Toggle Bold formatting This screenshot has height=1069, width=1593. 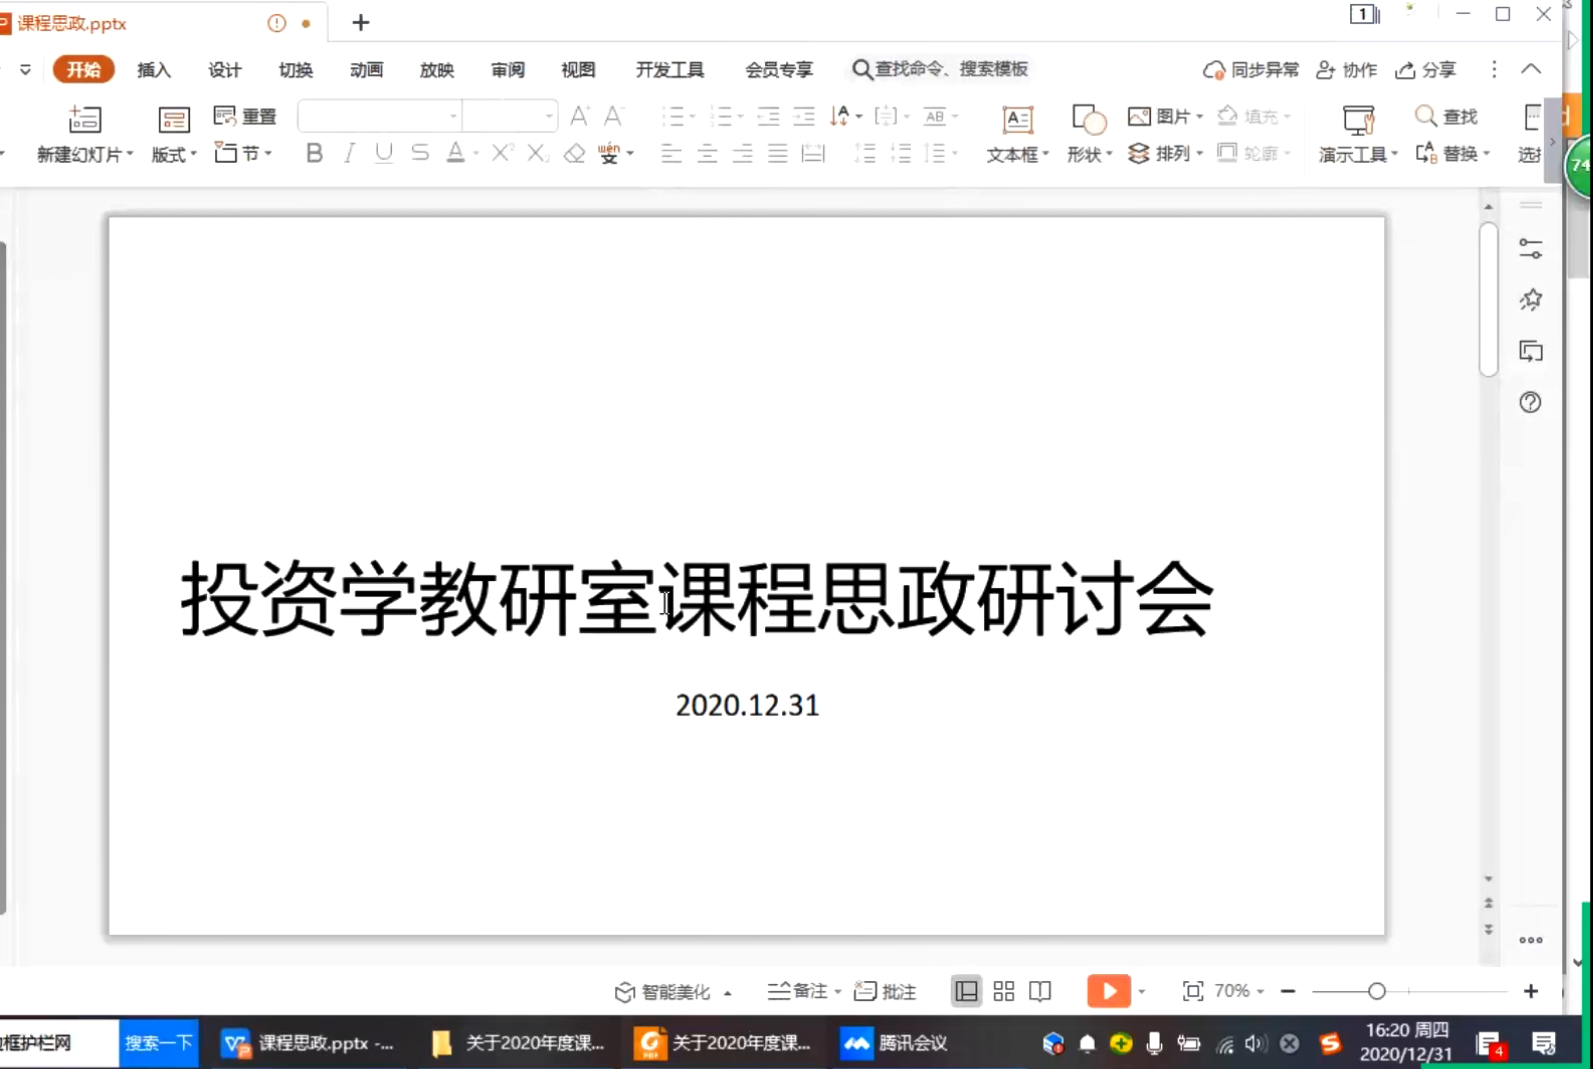314,153
